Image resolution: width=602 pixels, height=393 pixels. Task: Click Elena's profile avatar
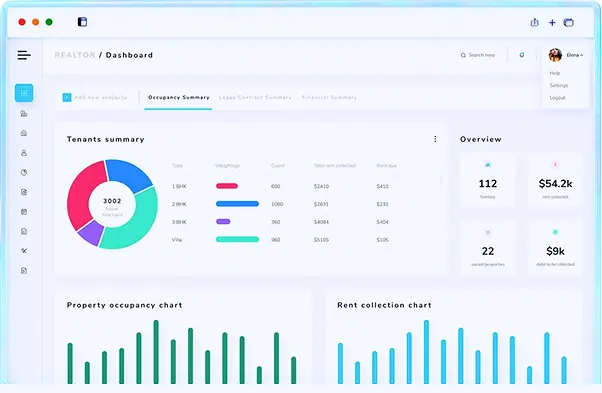pyautogui.click(x=555, y=55)
